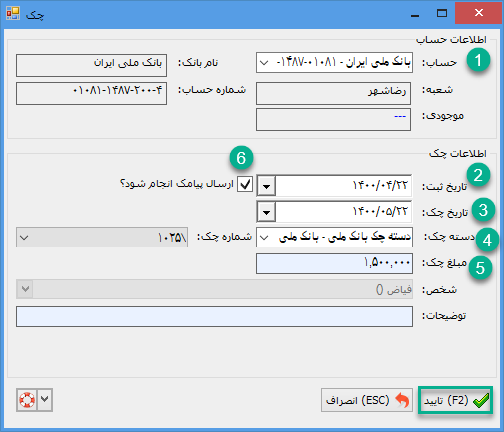Click the green checkmark on the تایید button
This screenshot has height=432, width=504.
click(x=481, y=400)
